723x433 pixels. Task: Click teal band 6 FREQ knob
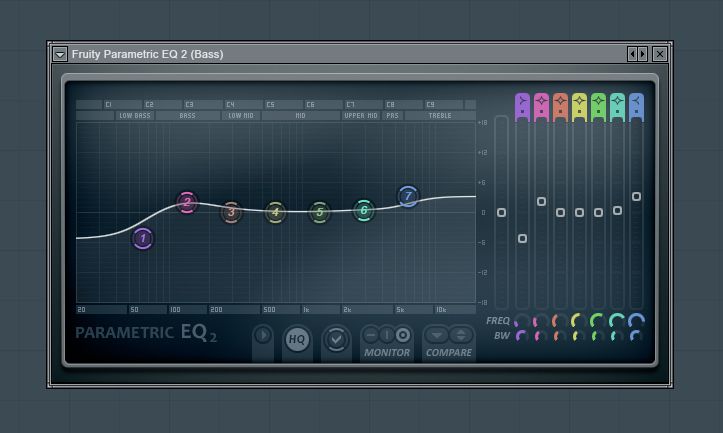tap(617, 320)
